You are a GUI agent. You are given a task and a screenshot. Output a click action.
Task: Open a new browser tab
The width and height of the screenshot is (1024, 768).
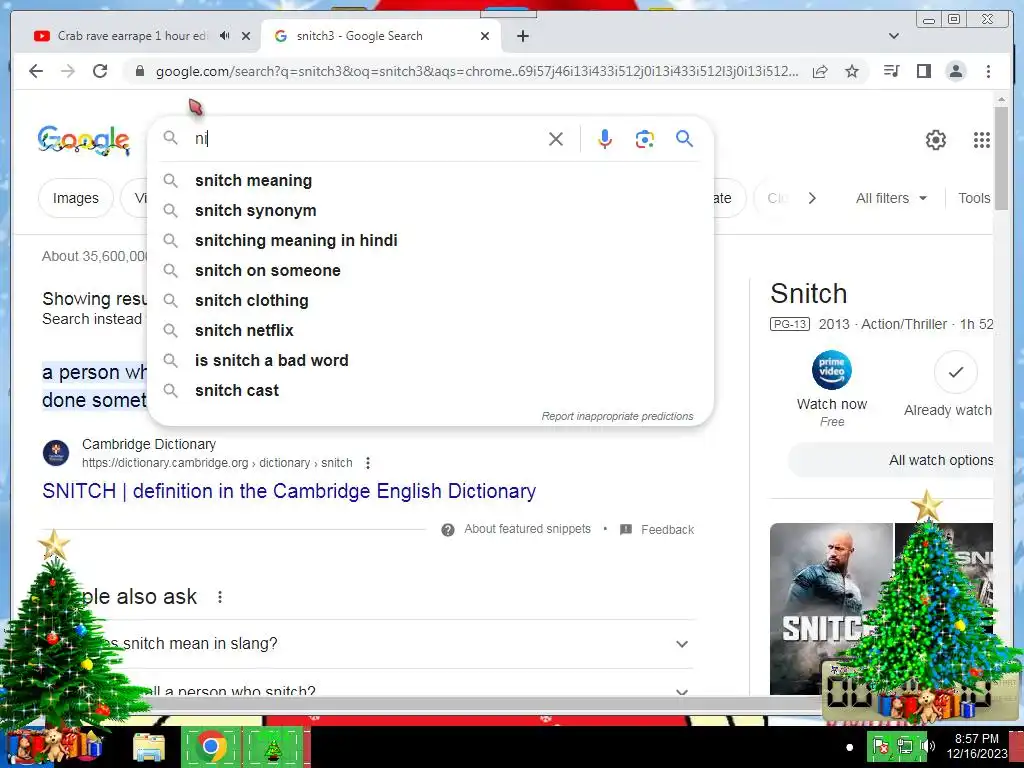click(x=522, y=36)
